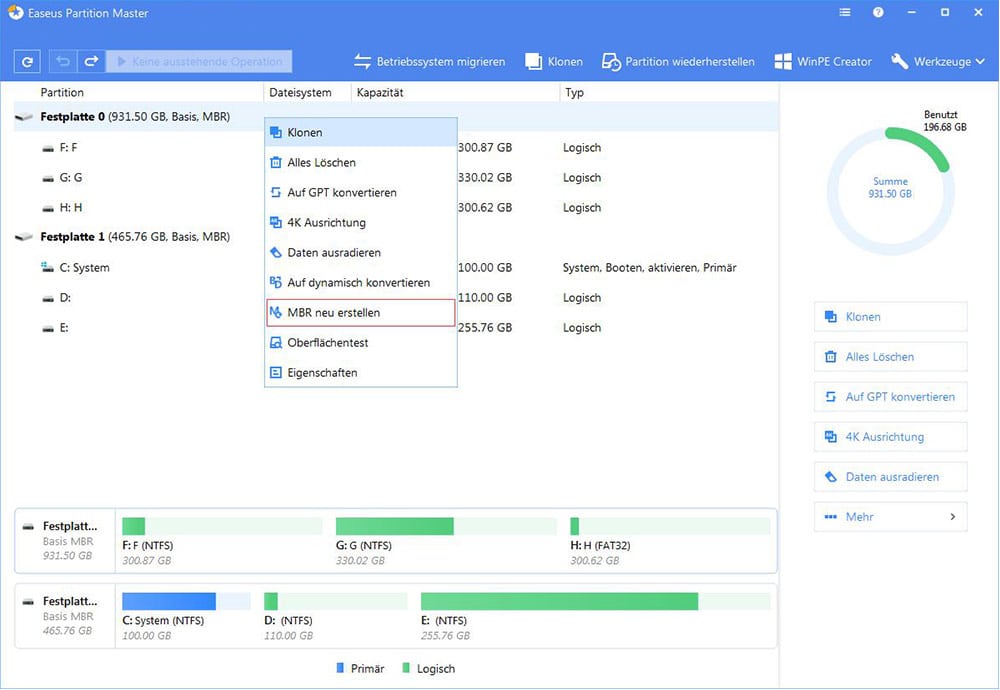Click the Alles Löschen sidebar button
This screenshot has width=1000, height=690.
[x=890, y=356]
